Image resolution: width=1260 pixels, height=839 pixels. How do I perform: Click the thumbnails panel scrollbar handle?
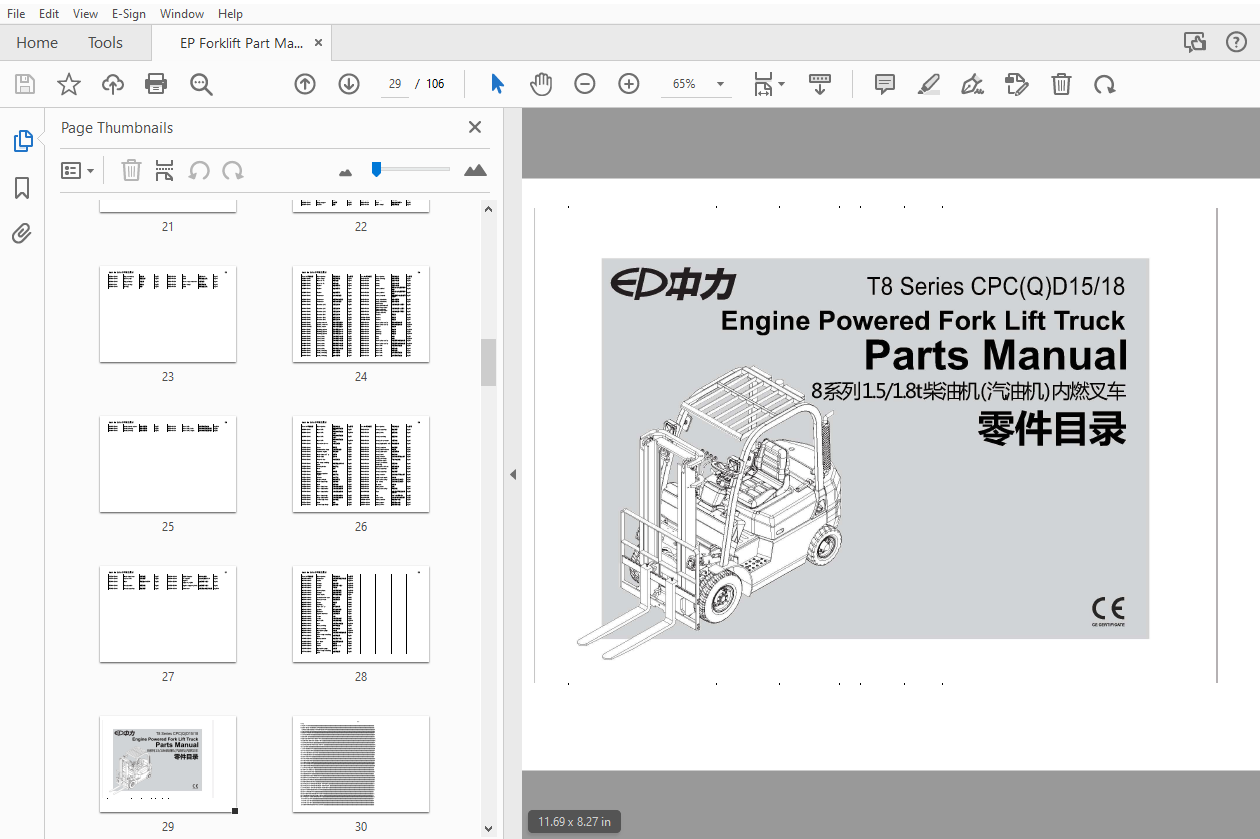[x=488, y=362]
